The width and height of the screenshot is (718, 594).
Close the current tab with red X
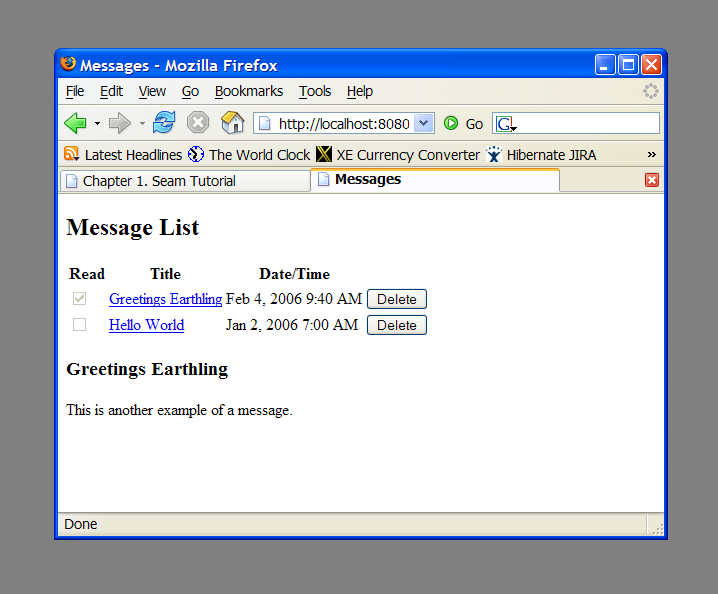[652, 180]
